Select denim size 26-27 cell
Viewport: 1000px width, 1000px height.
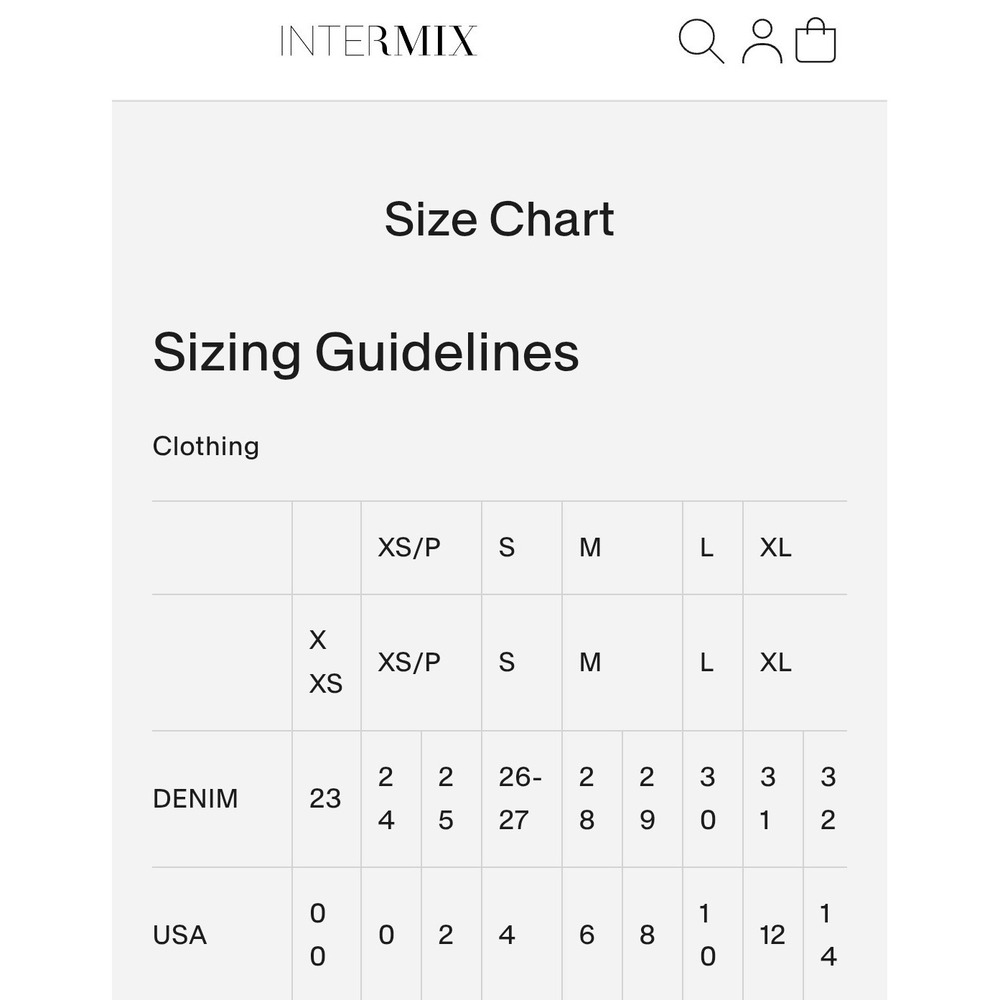522,799
